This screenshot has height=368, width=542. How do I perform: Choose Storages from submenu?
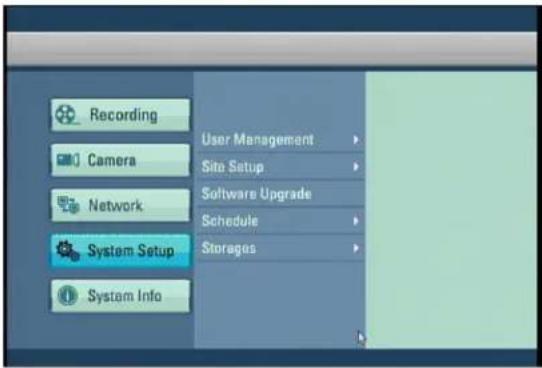coord(281,248)
